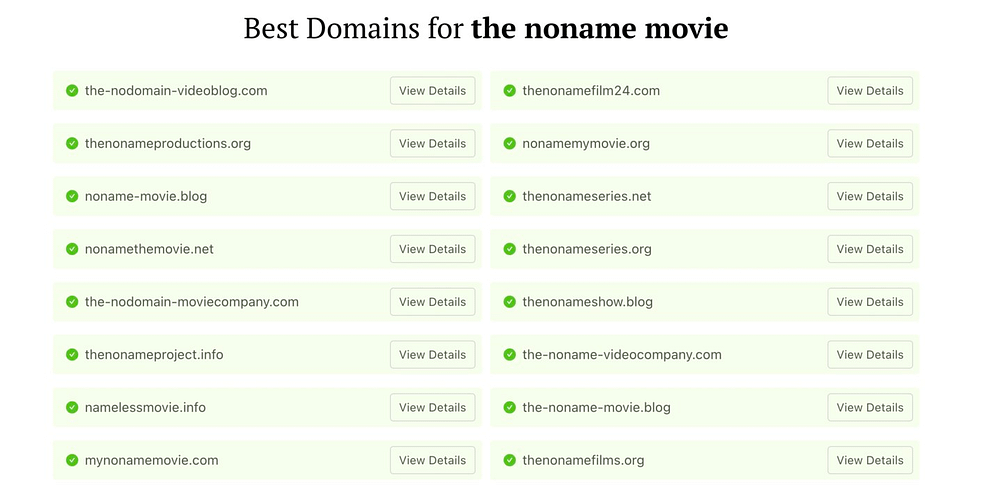Click check icon for mynonamemovie.com
The width and height of the screenshot is (993, 488).
tap(72, 461)
